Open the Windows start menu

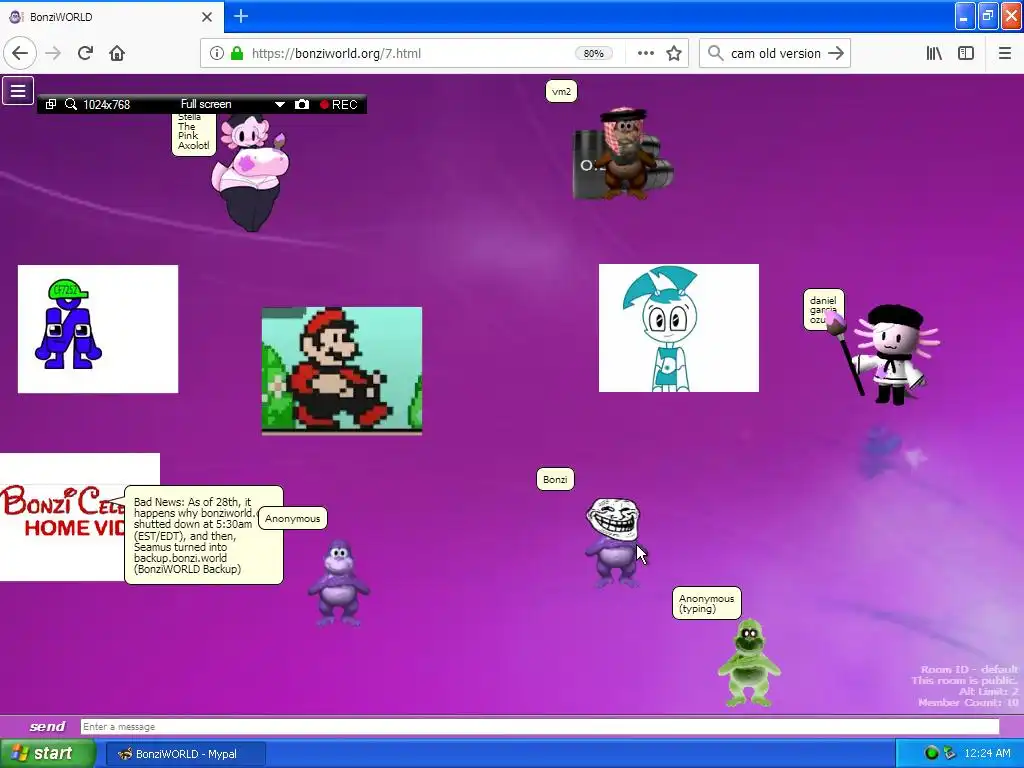47,753
